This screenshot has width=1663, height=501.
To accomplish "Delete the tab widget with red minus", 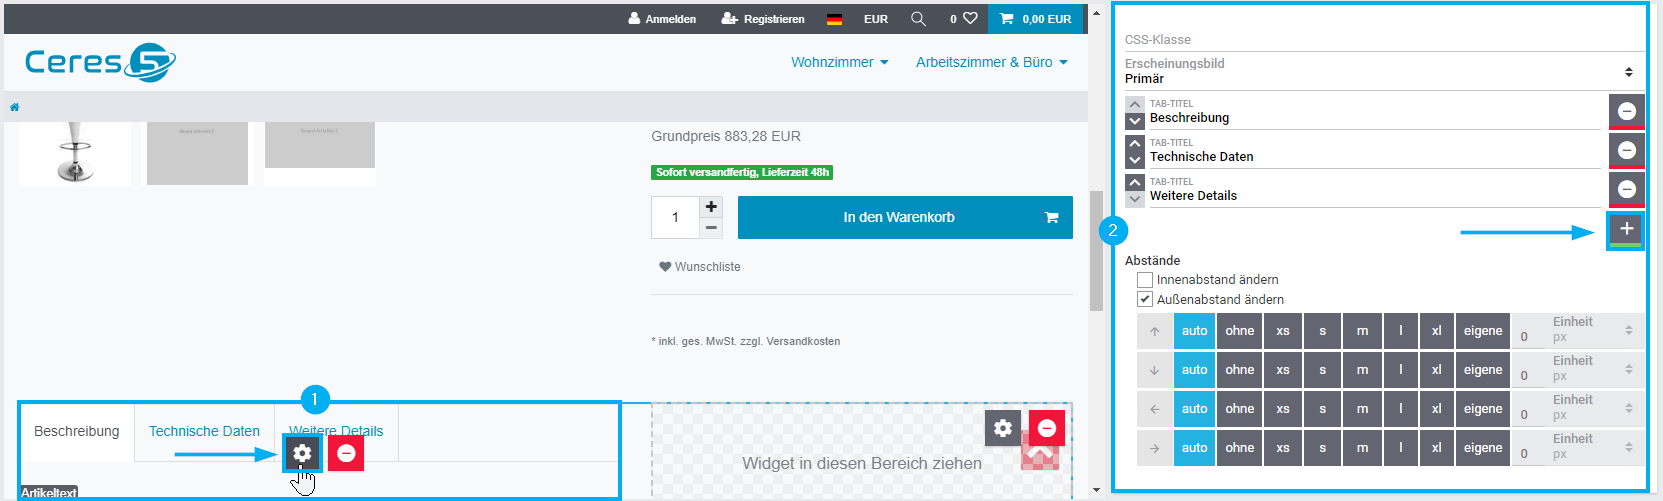I will pos(346,453).
